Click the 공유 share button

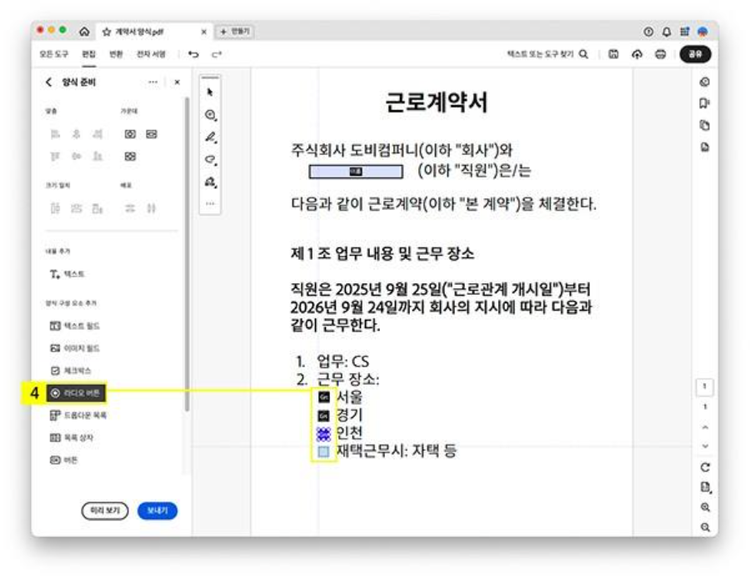(695, 54)
